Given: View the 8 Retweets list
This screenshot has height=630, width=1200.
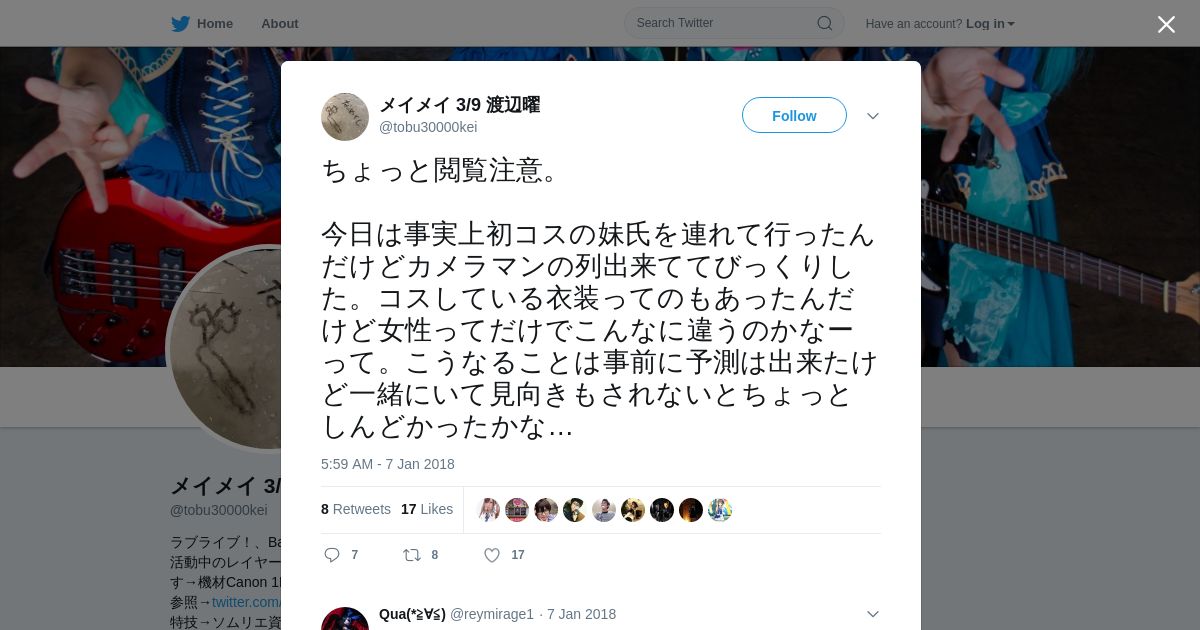Looking at the screenshot, I should (x=356, y=509).
